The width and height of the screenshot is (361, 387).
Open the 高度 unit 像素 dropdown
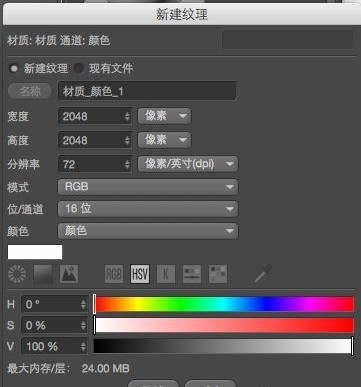(164, 140)
